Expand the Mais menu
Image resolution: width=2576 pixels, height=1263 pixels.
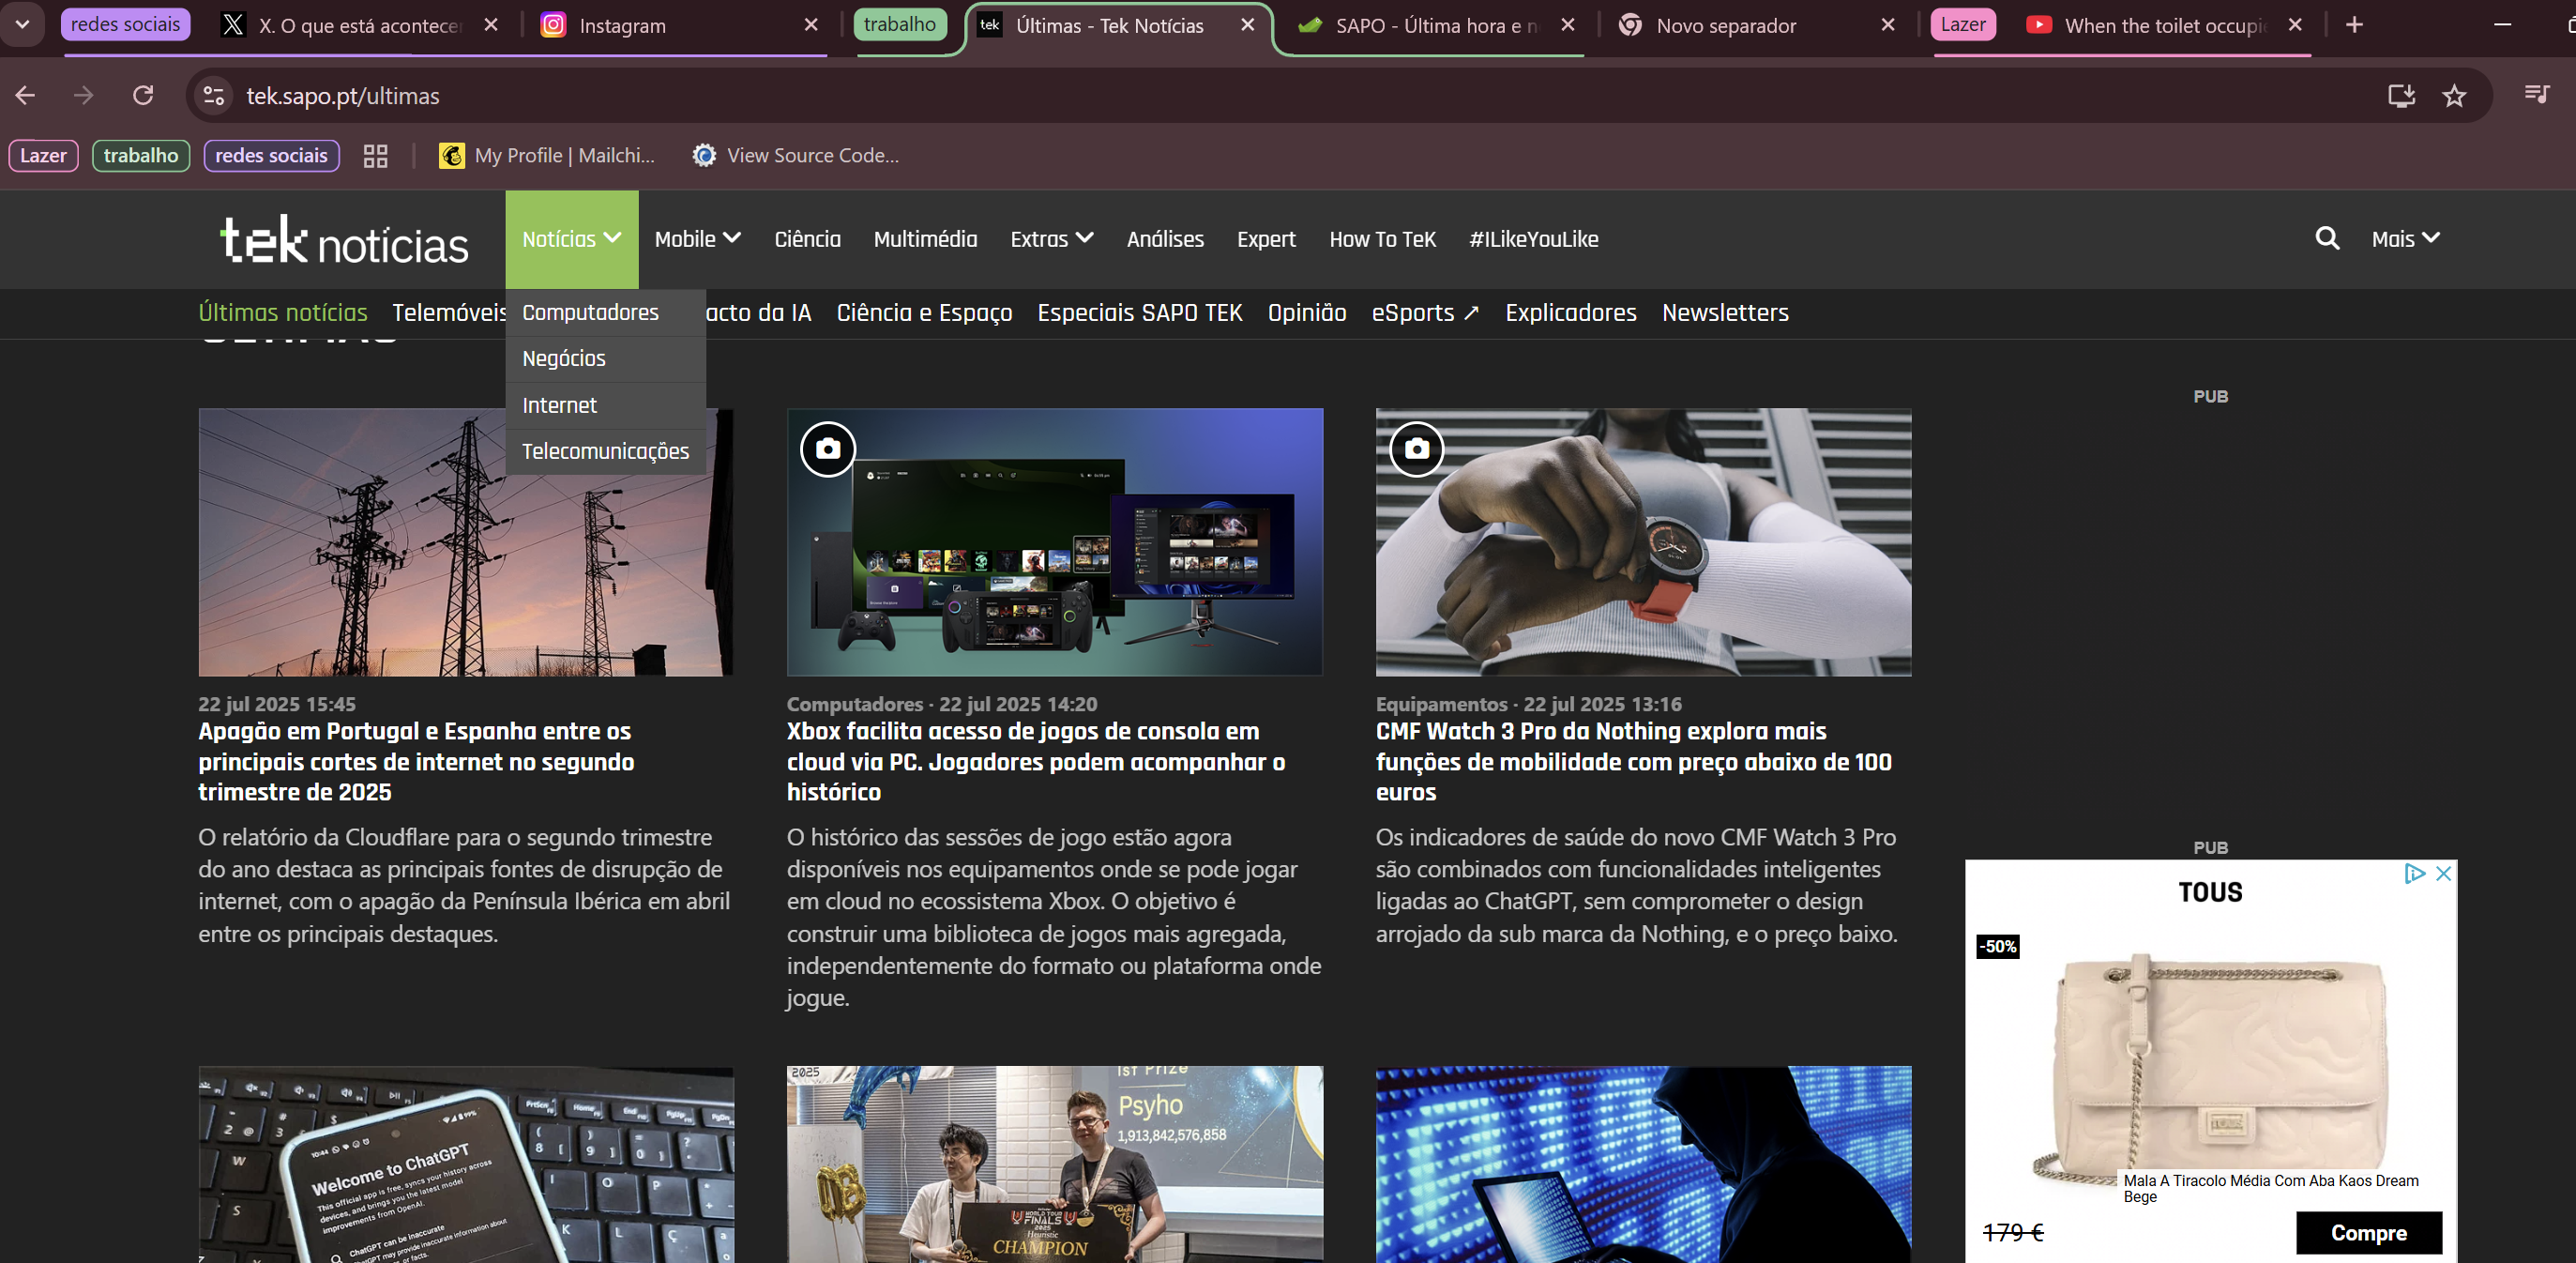[2406, 239]
